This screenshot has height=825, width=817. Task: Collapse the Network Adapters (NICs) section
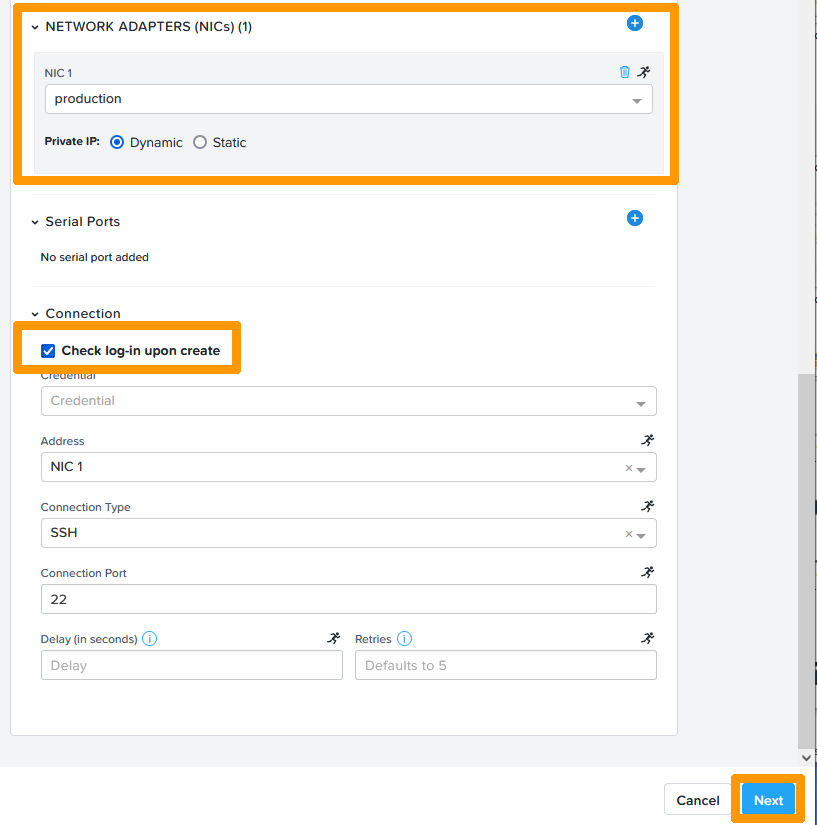coord(35,27)
